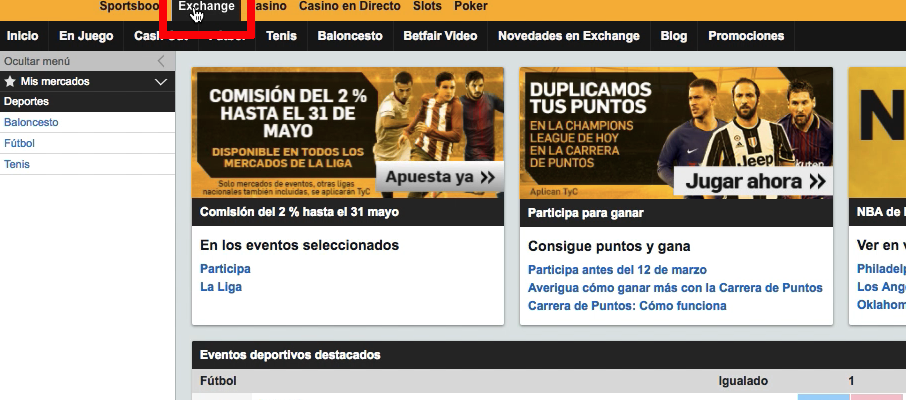Open Betfair Video menu item
The height and width of the screenshot is (400, 906).
coord(440,36)
